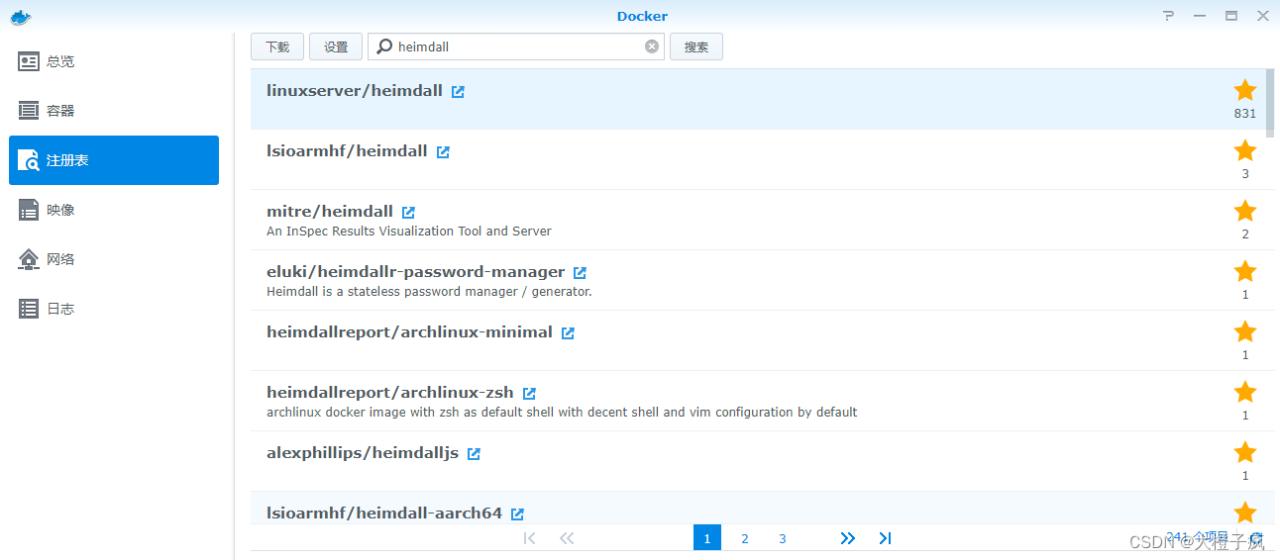Click the 下载 button
Viewport: 1280px width, 560px height.
[x=277, y=46]
